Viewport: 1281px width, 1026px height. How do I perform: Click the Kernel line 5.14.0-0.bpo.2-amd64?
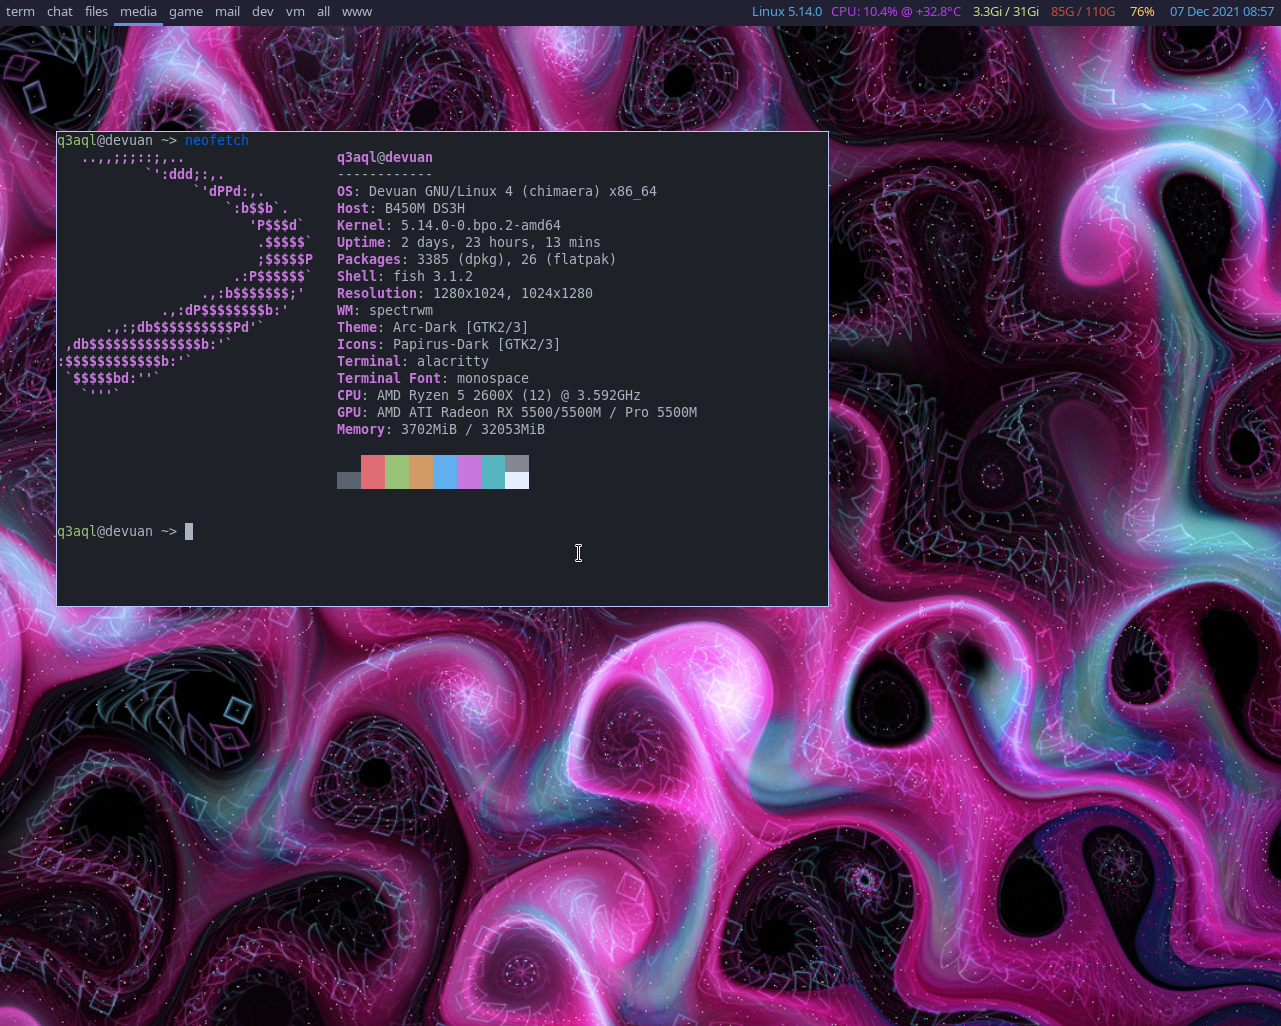(449, 225)
